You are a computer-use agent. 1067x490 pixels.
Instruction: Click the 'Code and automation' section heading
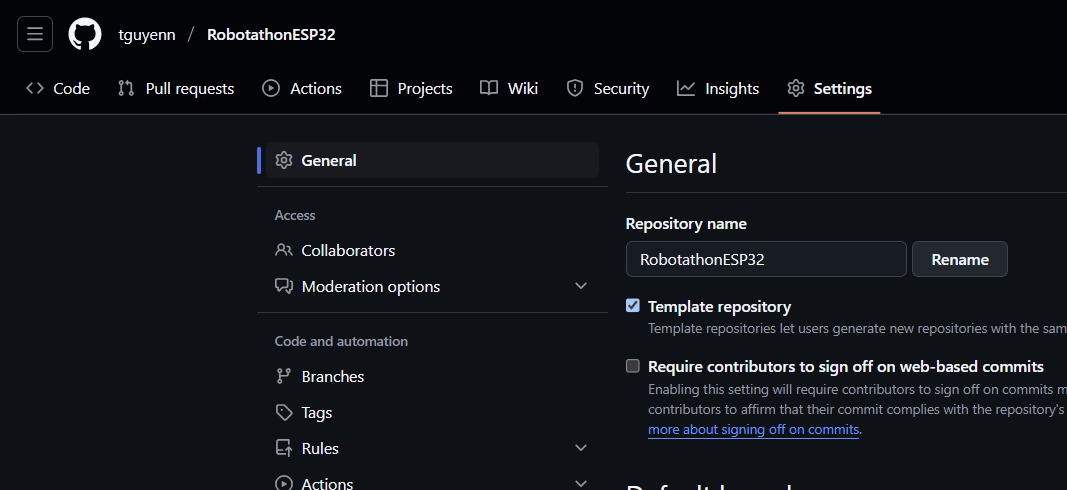[x=341, y=341]
